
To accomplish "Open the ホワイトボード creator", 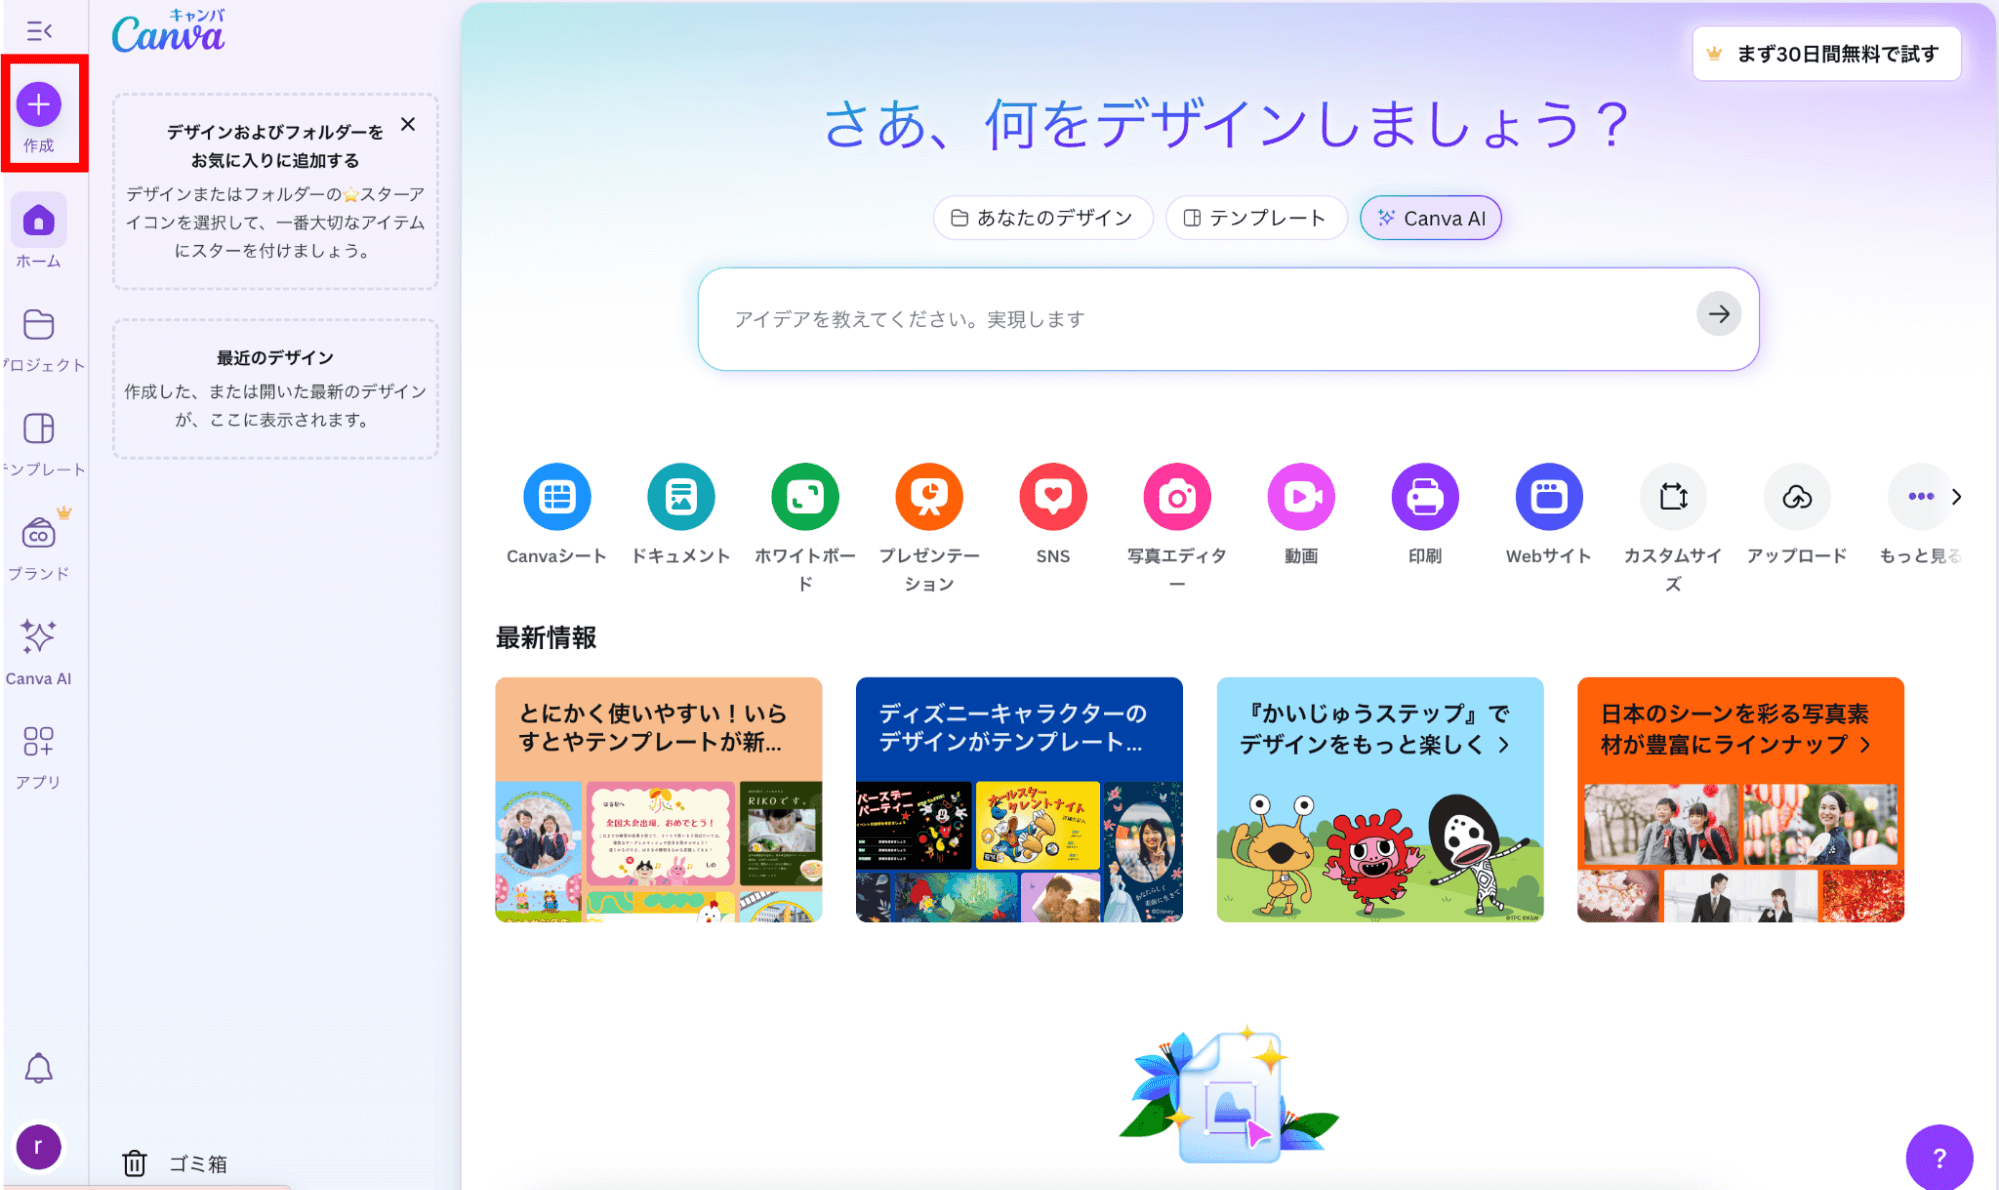I will click(x=805, y=496).
